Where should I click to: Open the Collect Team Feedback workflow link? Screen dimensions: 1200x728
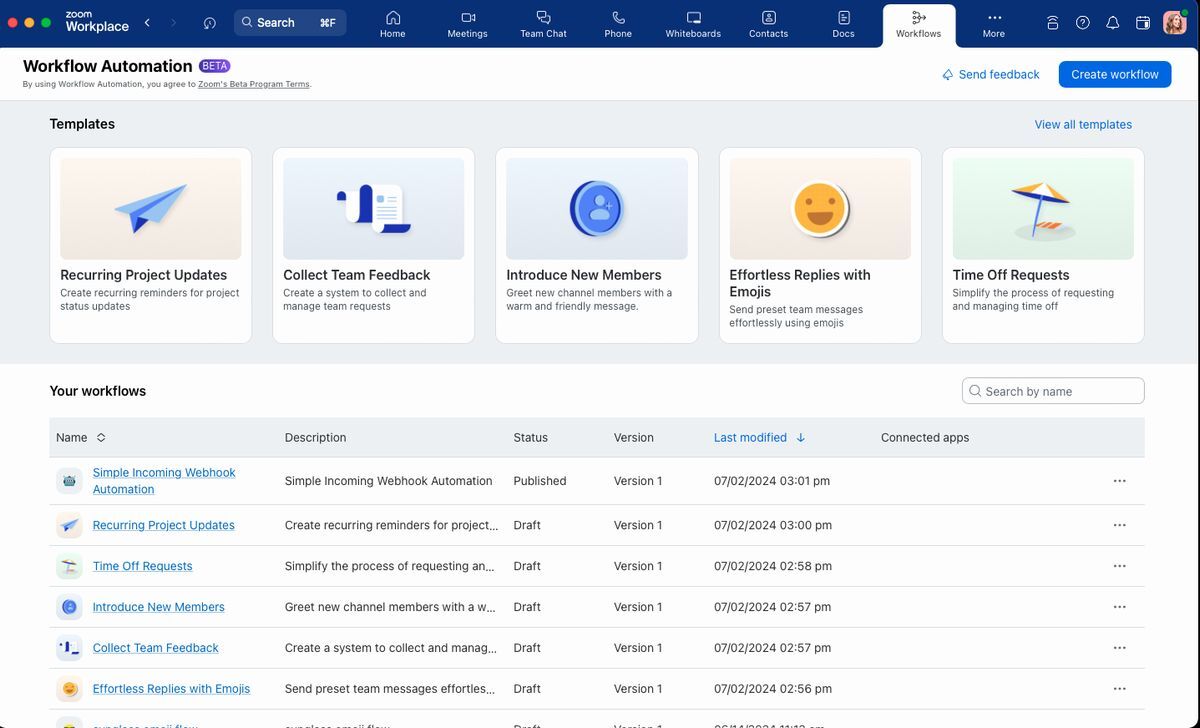[x=156, y=648]
